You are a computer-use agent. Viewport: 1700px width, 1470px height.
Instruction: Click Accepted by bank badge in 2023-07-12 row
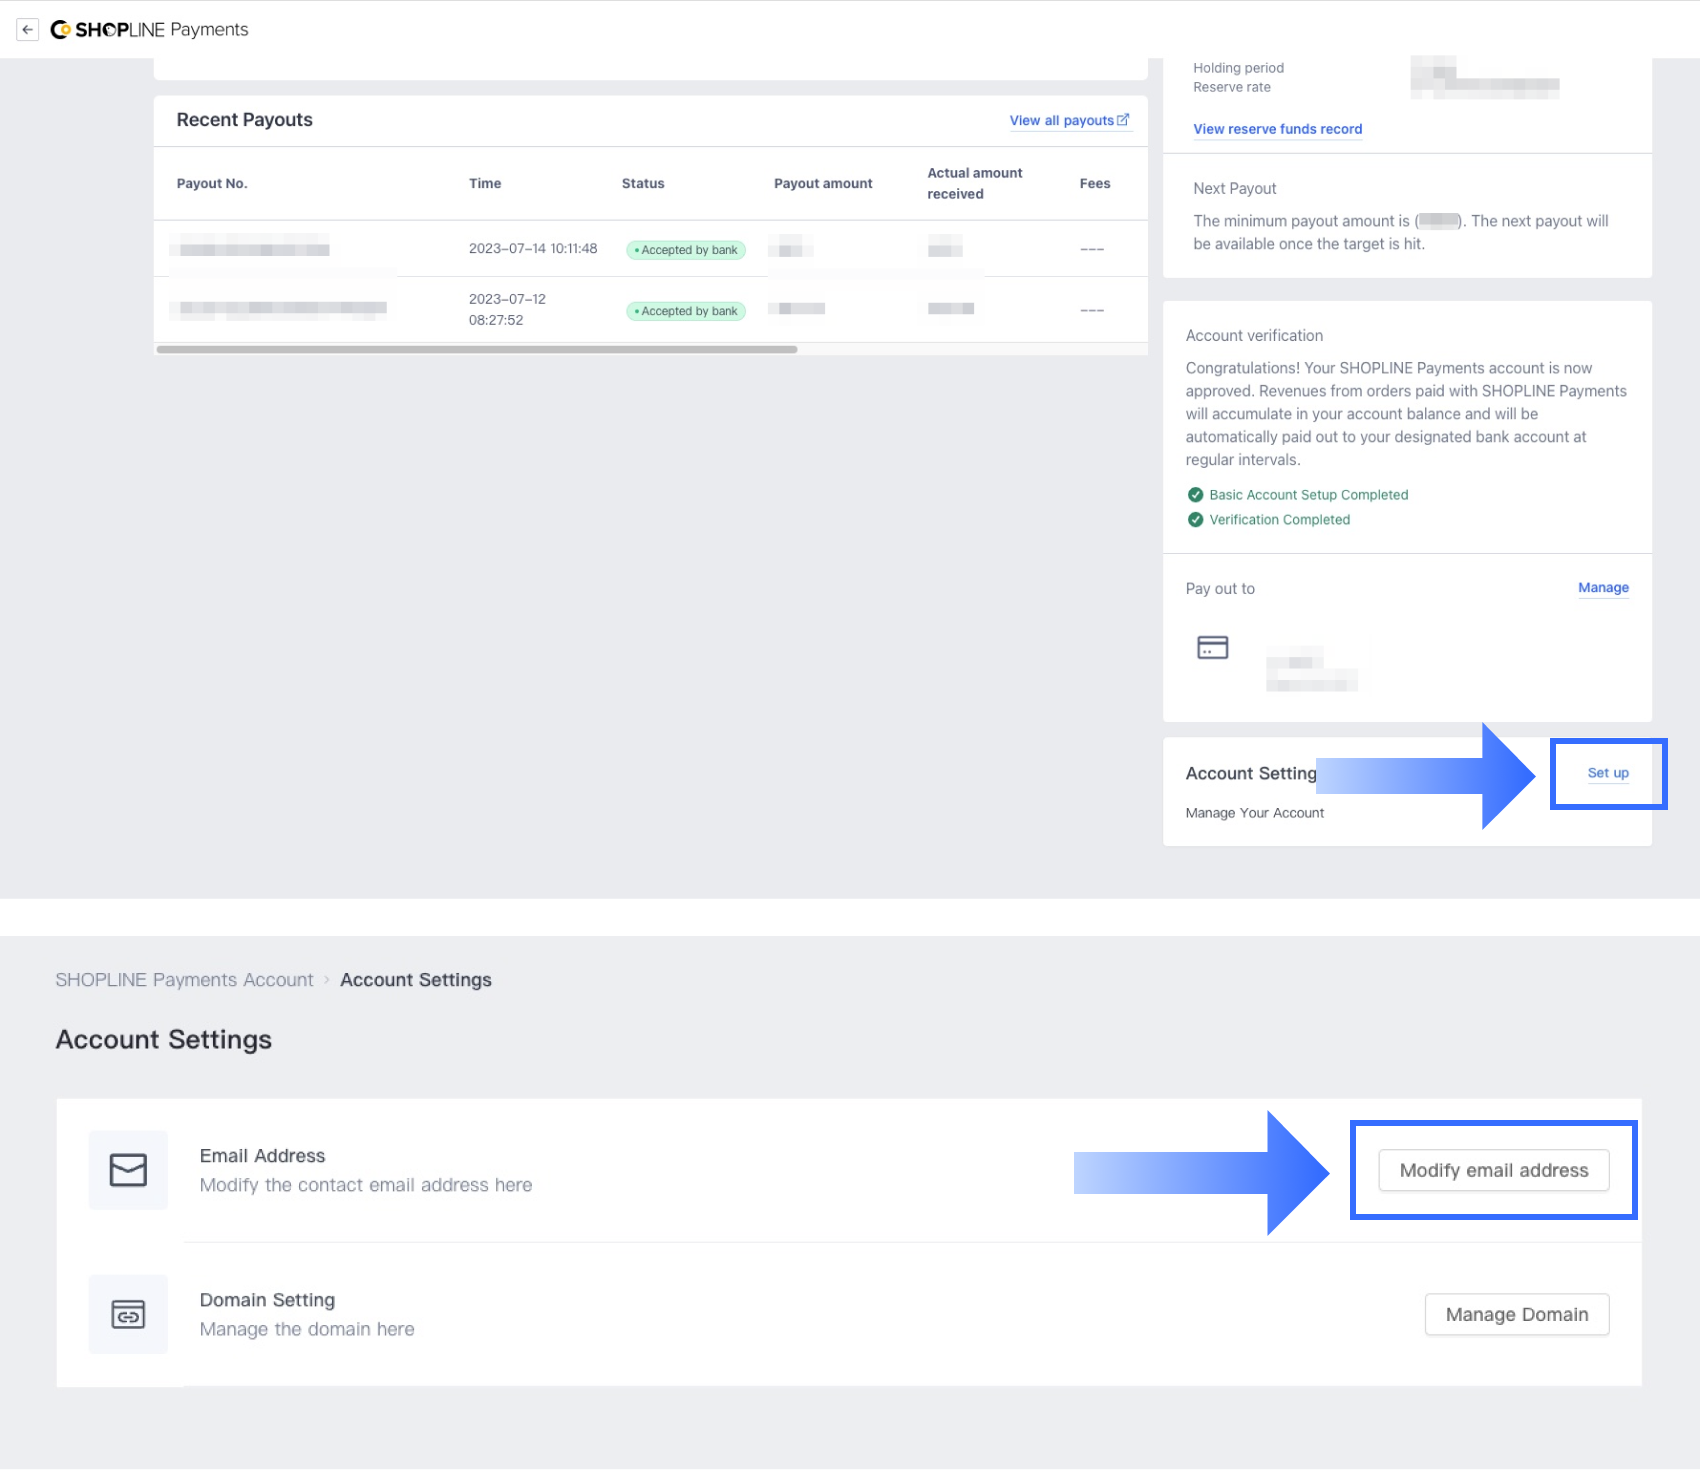click(x=686, y=311)
